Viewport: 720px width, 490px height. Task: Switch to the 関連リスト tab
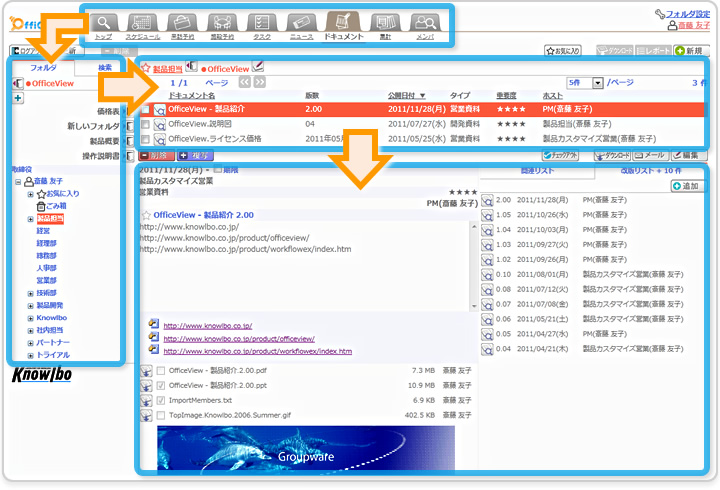tap(537, 171)
